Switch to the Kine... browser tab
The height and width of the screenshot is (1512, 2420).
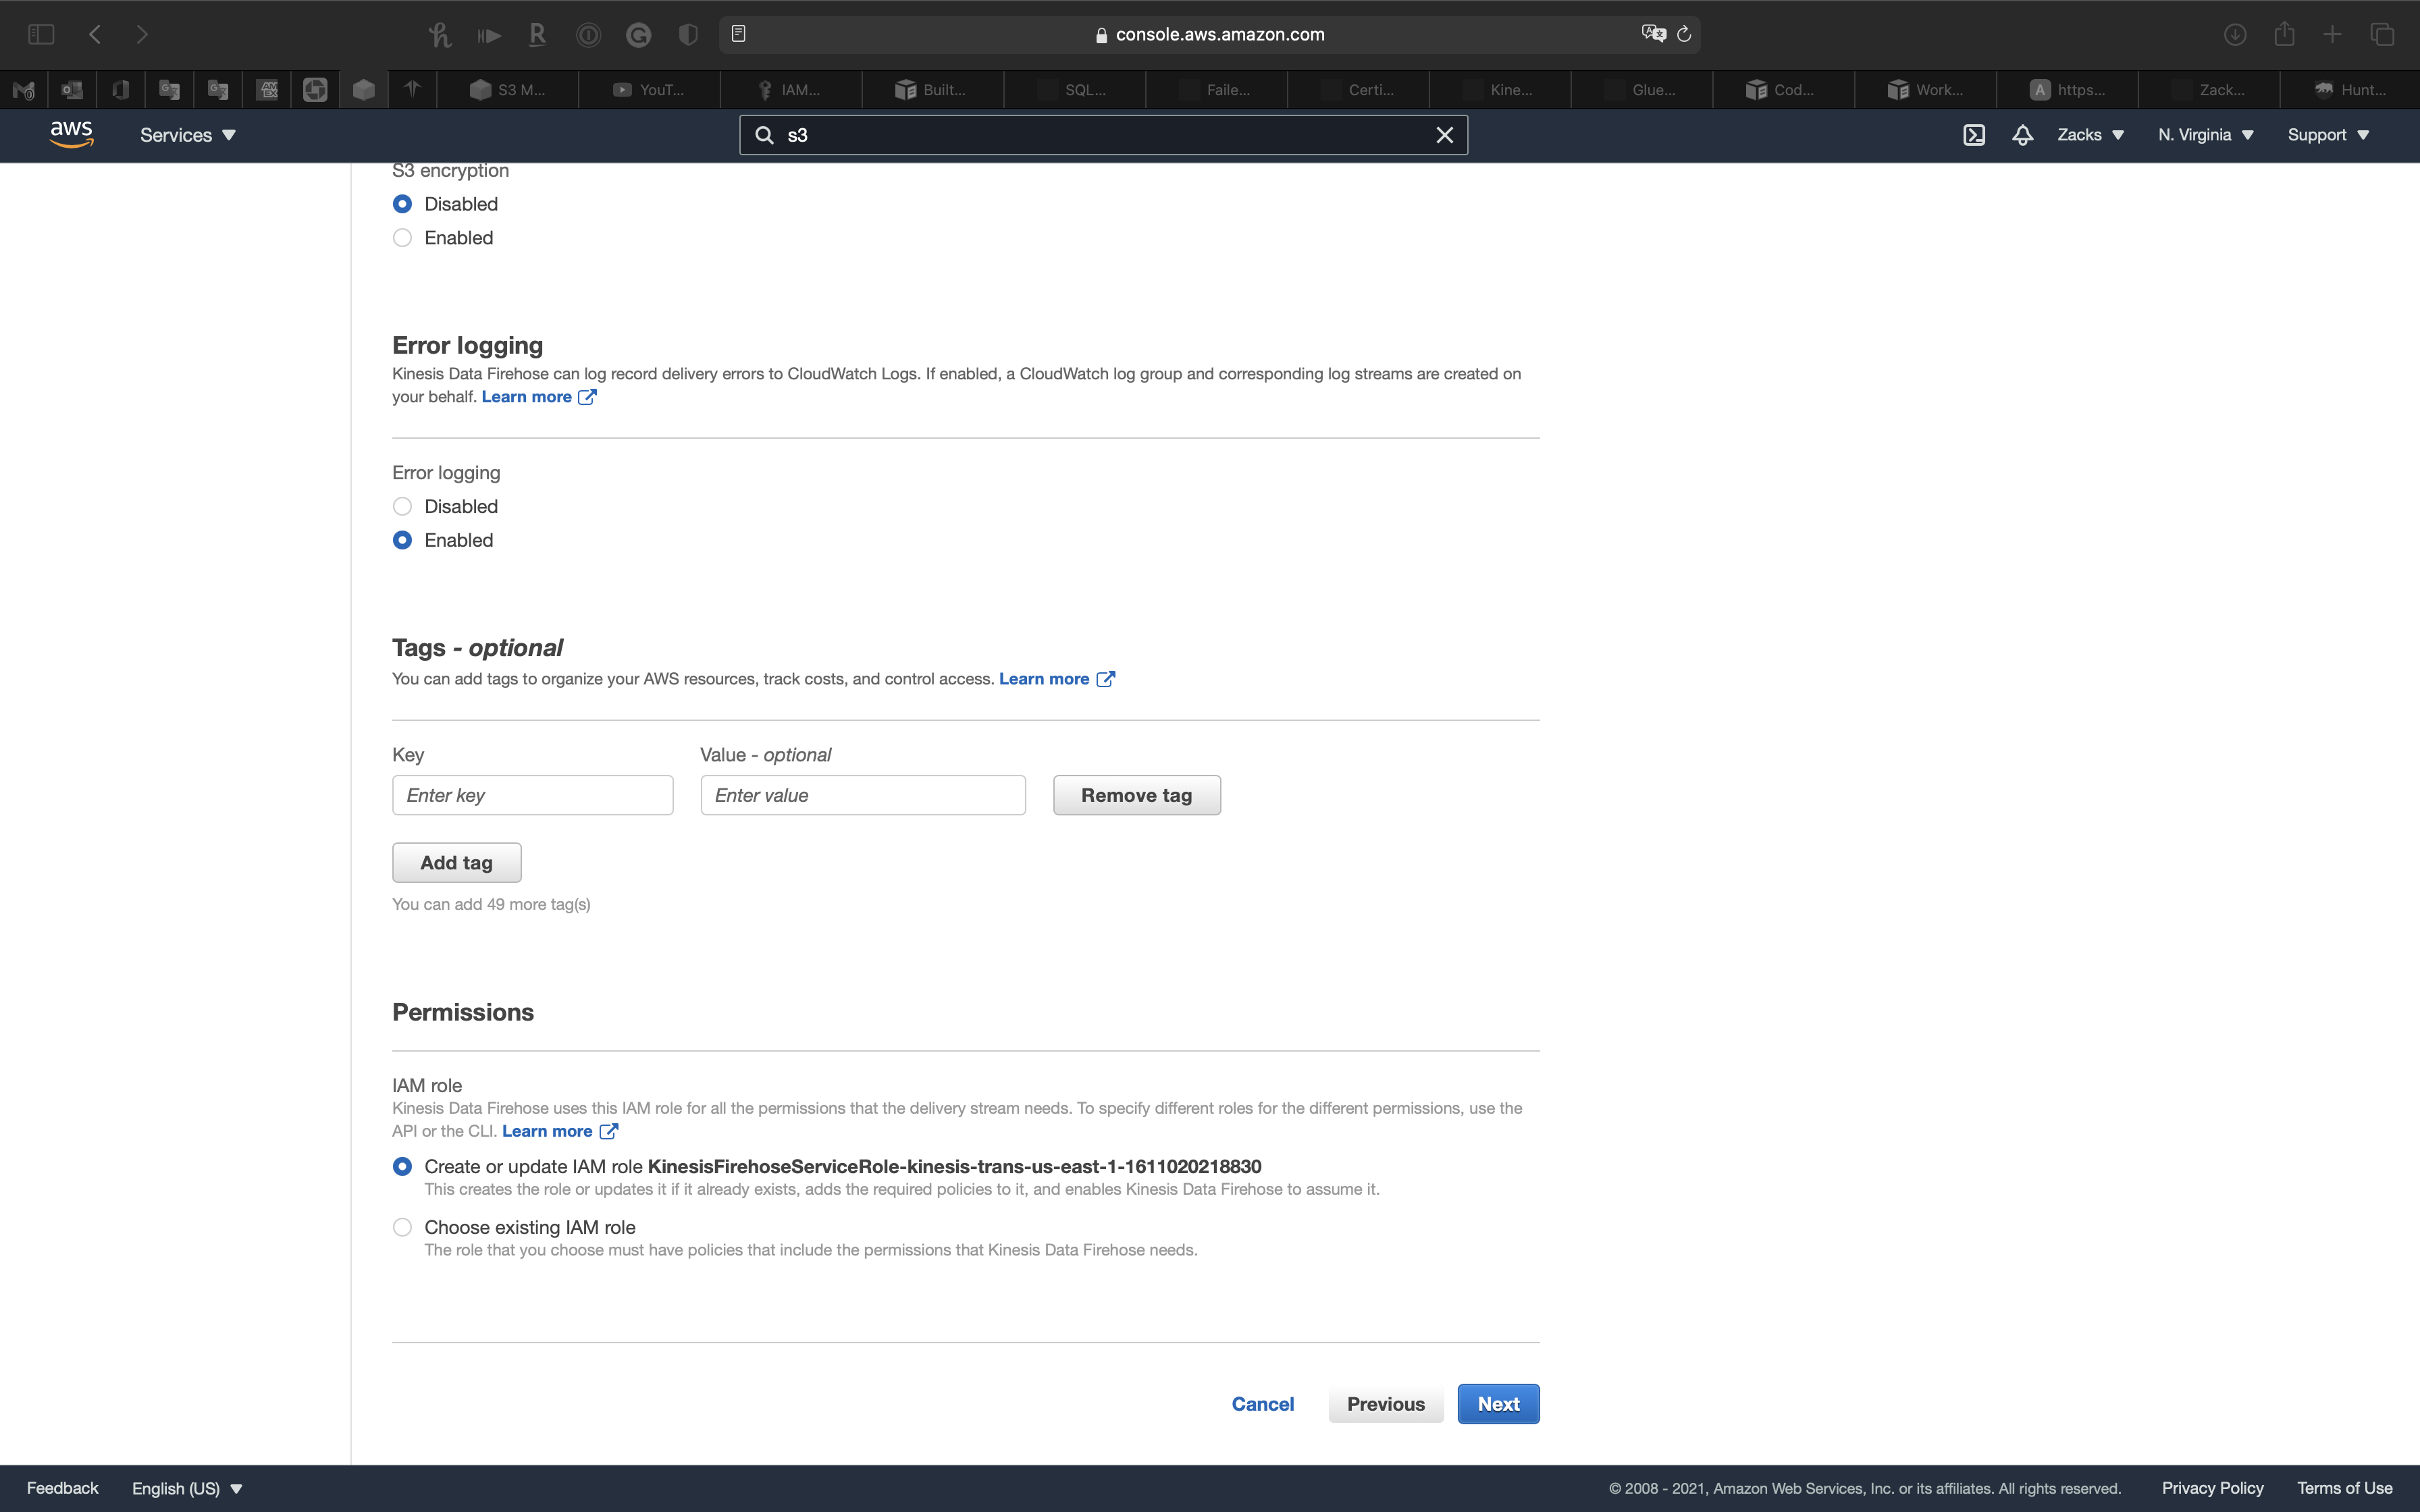click(1500, 90)
